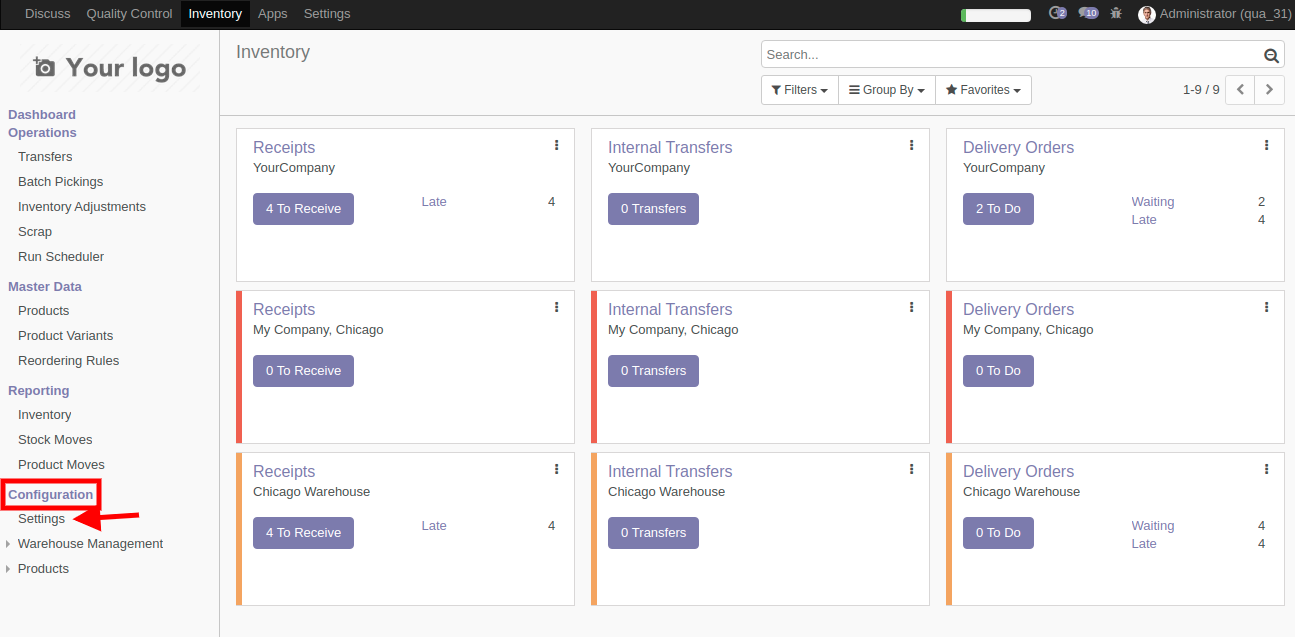Screen dimensions: 1295x637
Task: Click the green progress bar in top bar
Action: [x=995, y=15]
